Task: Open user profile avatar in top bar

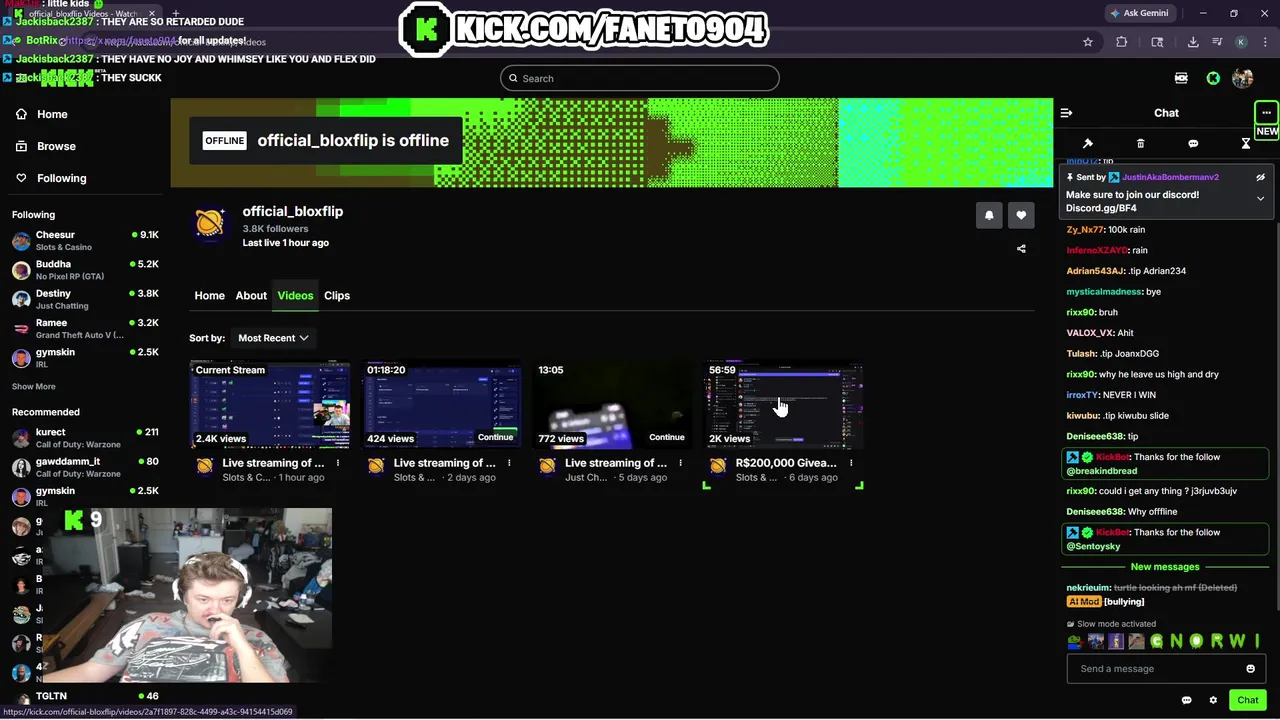Action: click(x=1243, y=78)
